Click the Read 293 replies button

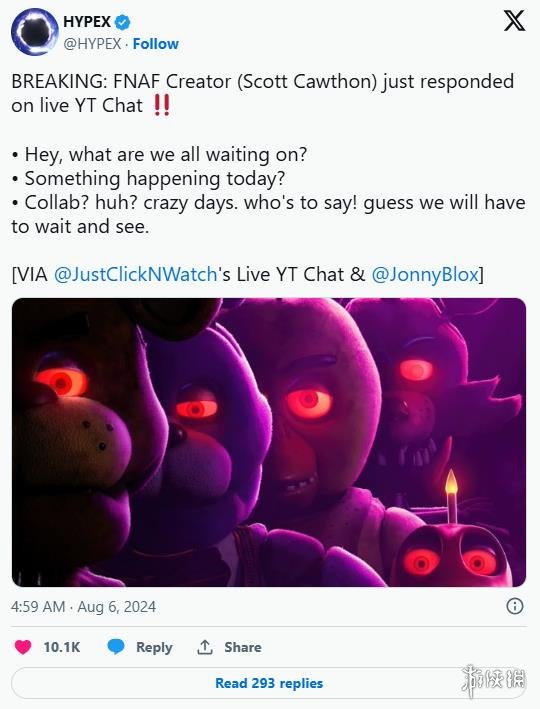[x=269, y=683]
